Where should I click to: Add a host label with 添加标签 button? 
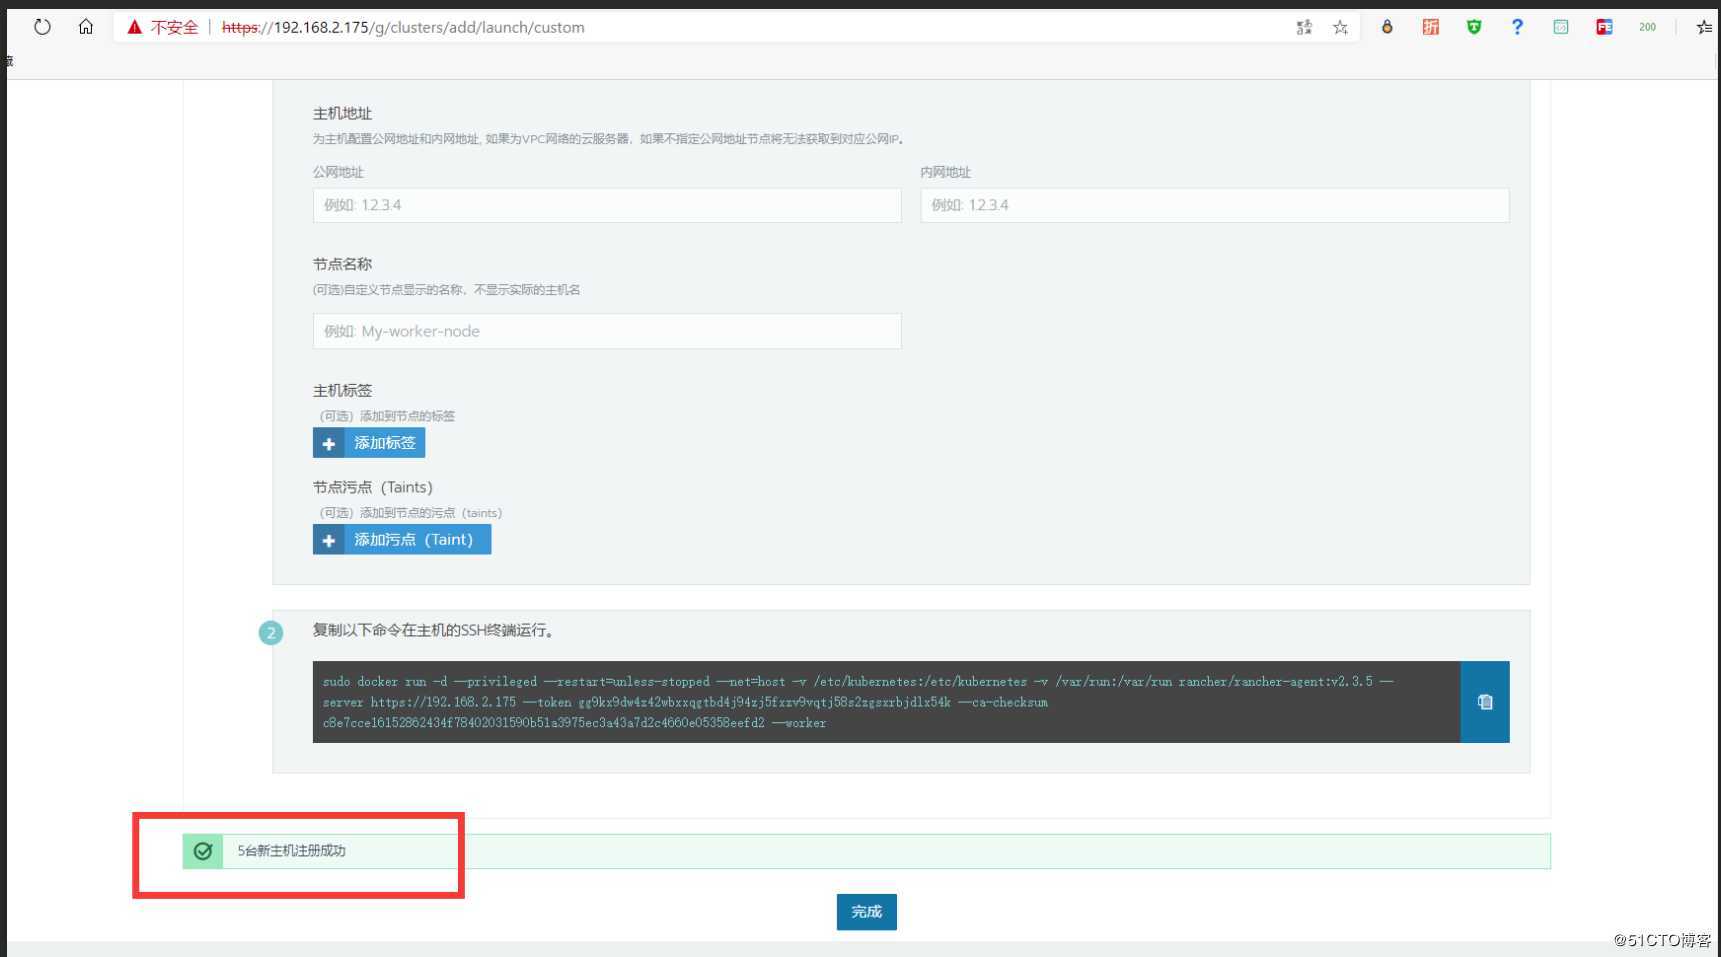[x=369, y=443]
